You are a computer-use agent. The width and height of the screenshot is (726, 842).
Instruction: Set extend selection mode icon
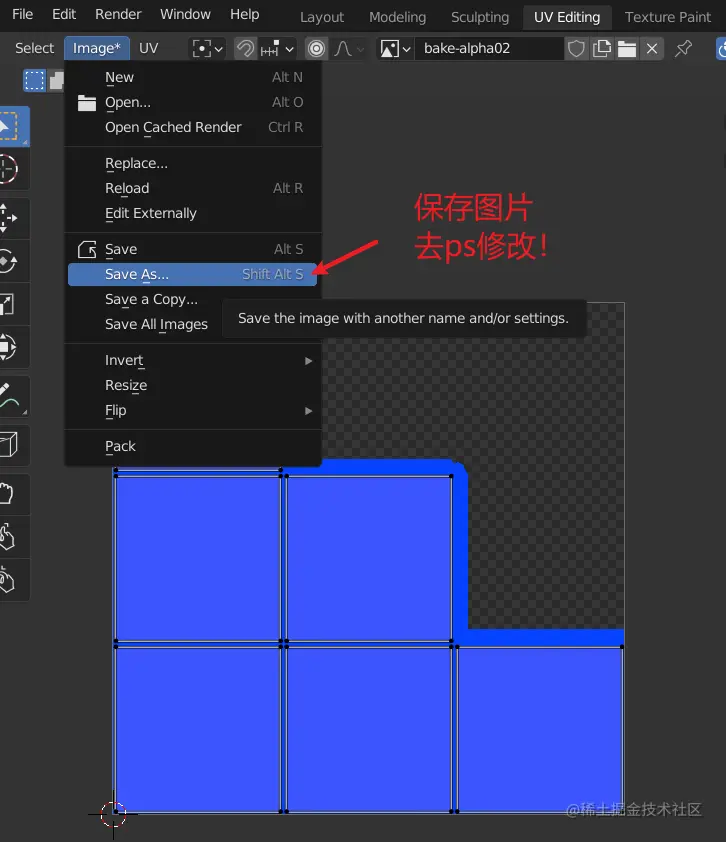click(56, 81)
